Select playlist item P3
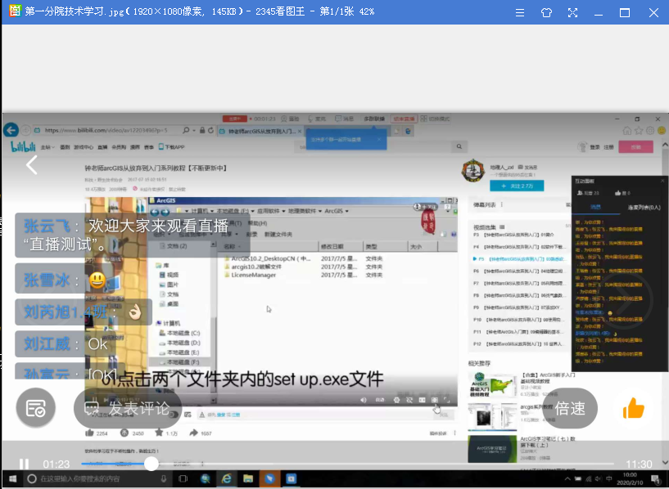 pos(520,235)
